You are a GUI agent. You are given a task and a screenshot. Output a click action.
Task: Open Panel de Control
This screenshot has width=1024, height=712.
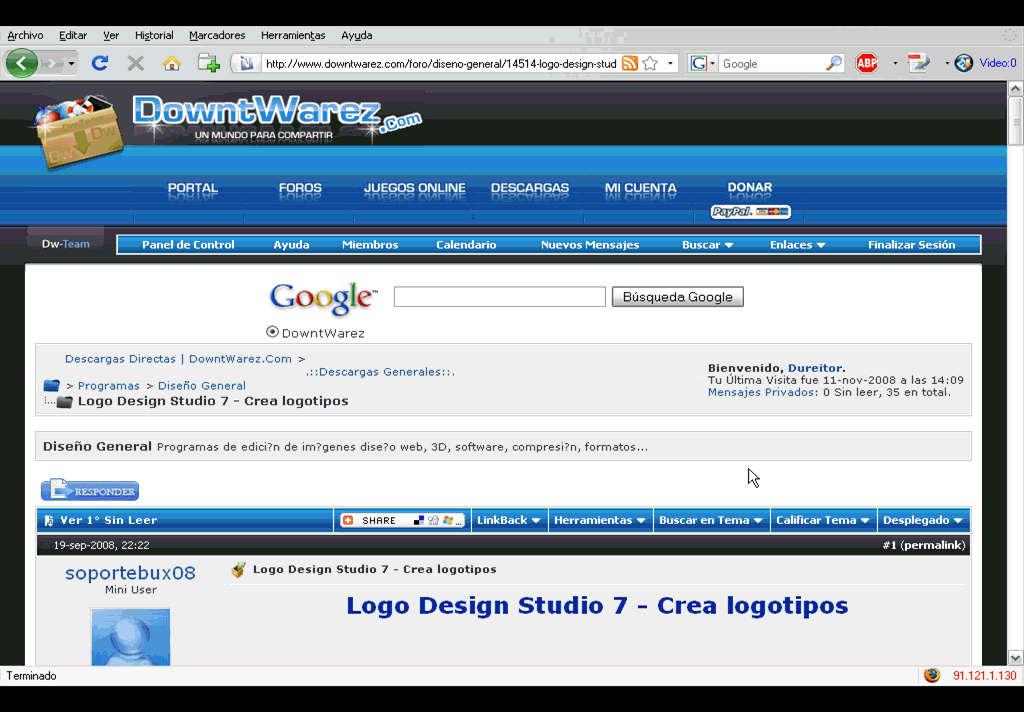(x=188, y=245)
